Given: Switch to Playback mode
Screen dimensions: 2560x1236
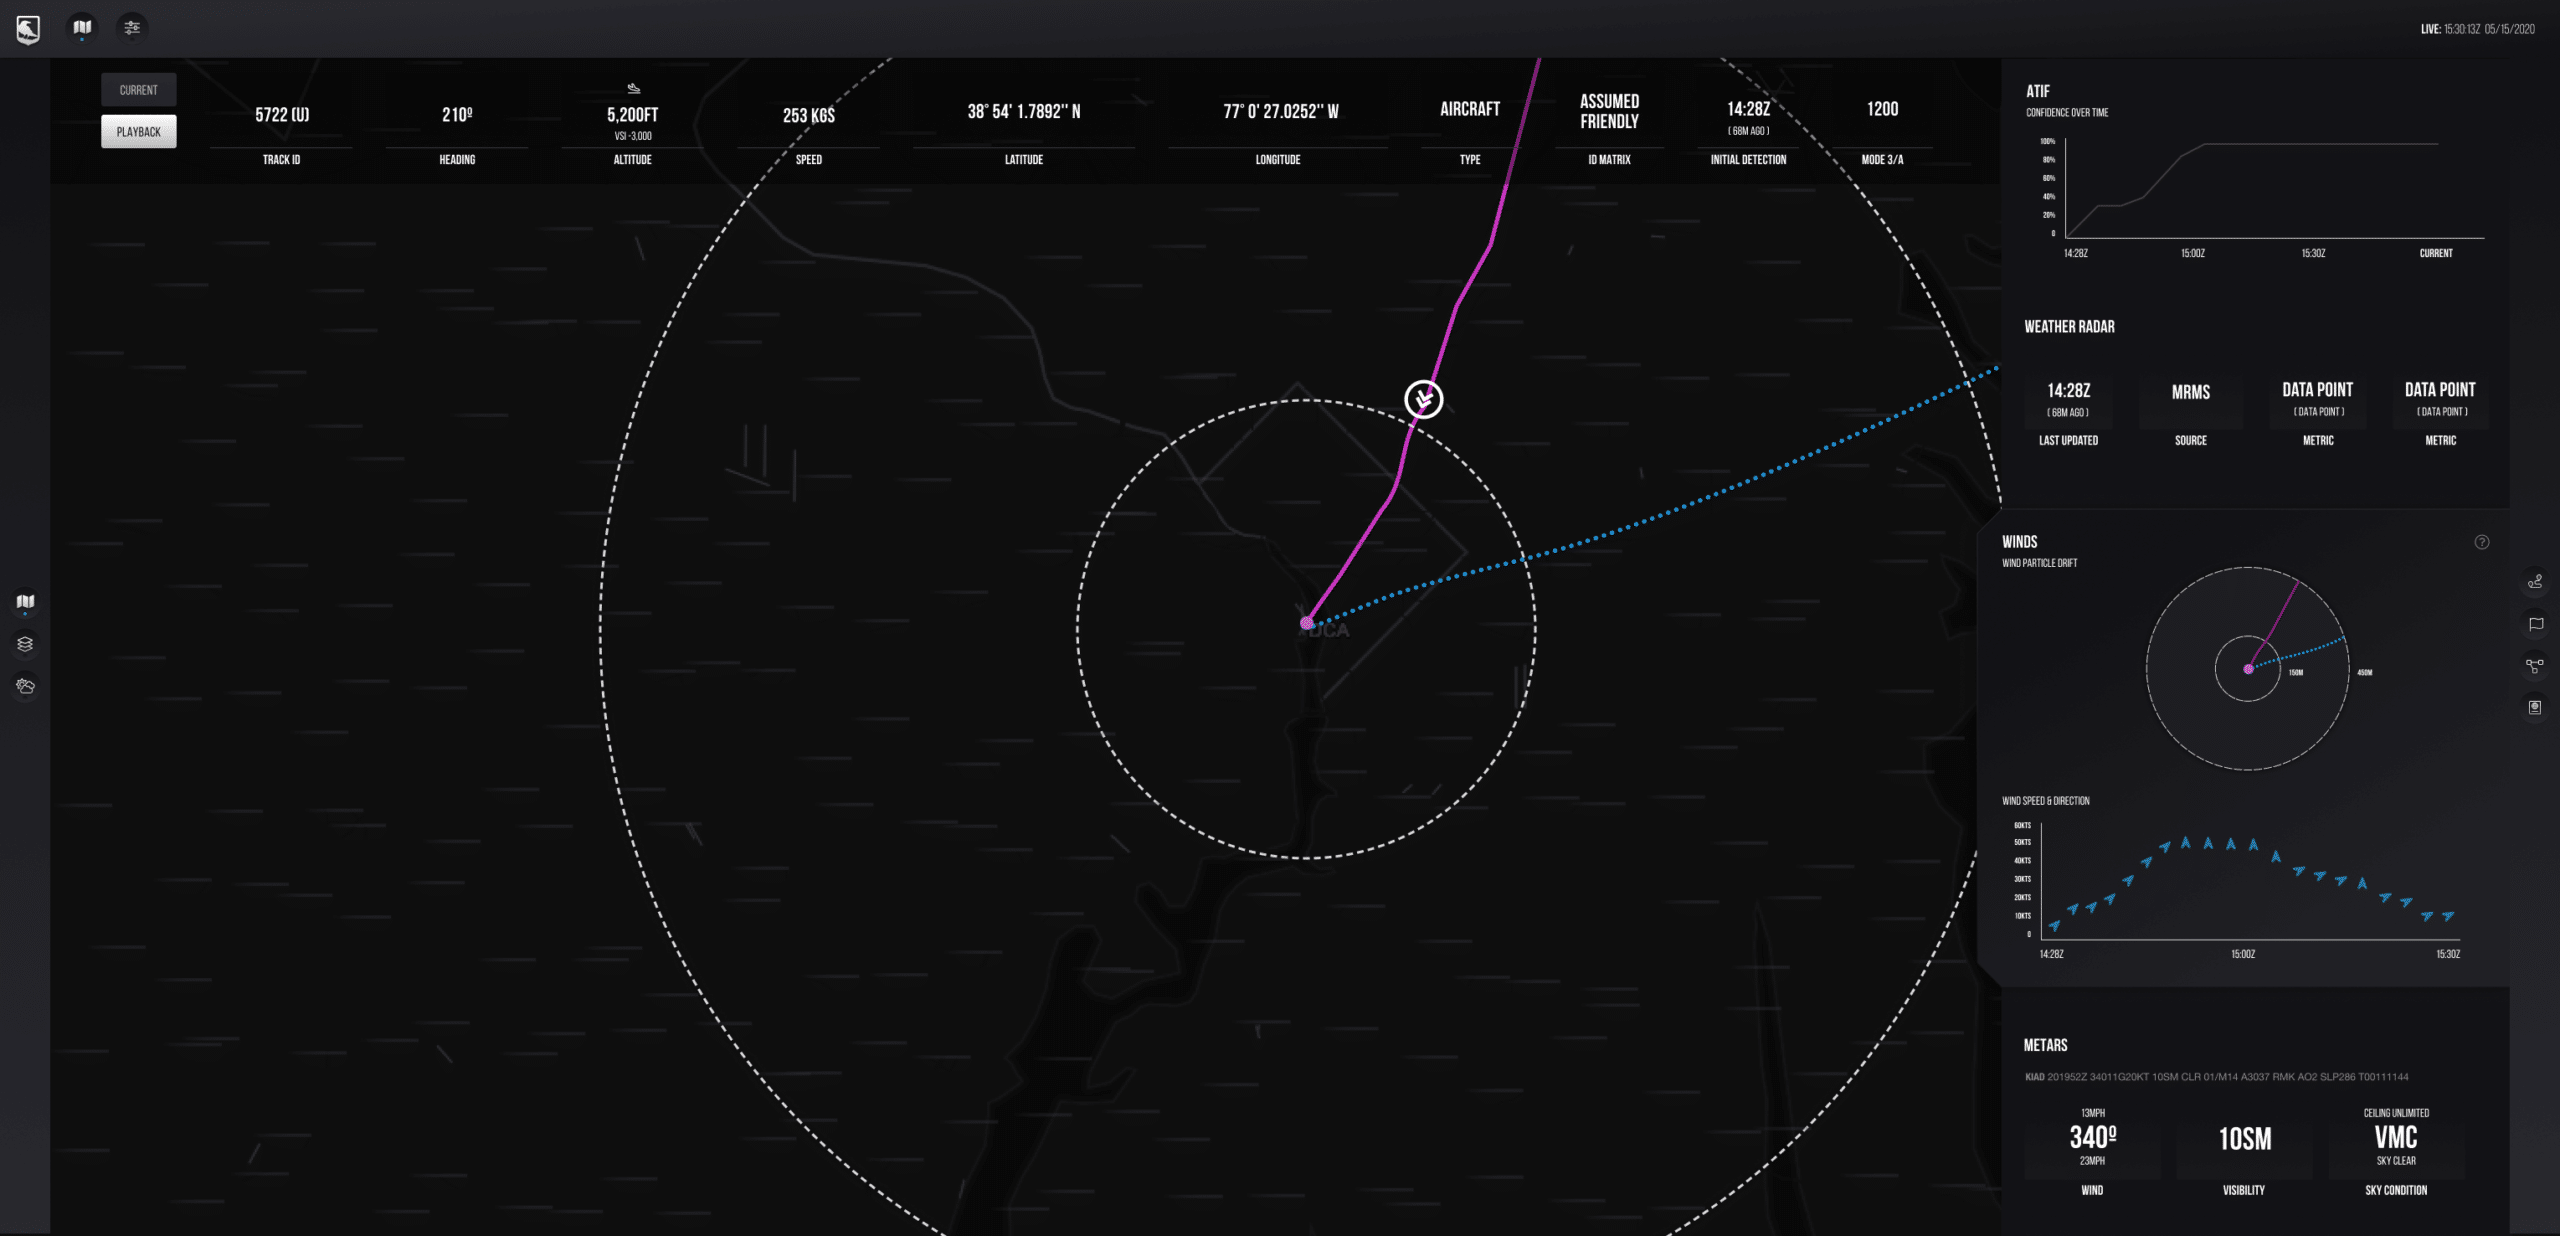Looking at the screenshot, I should coord(139,132).
